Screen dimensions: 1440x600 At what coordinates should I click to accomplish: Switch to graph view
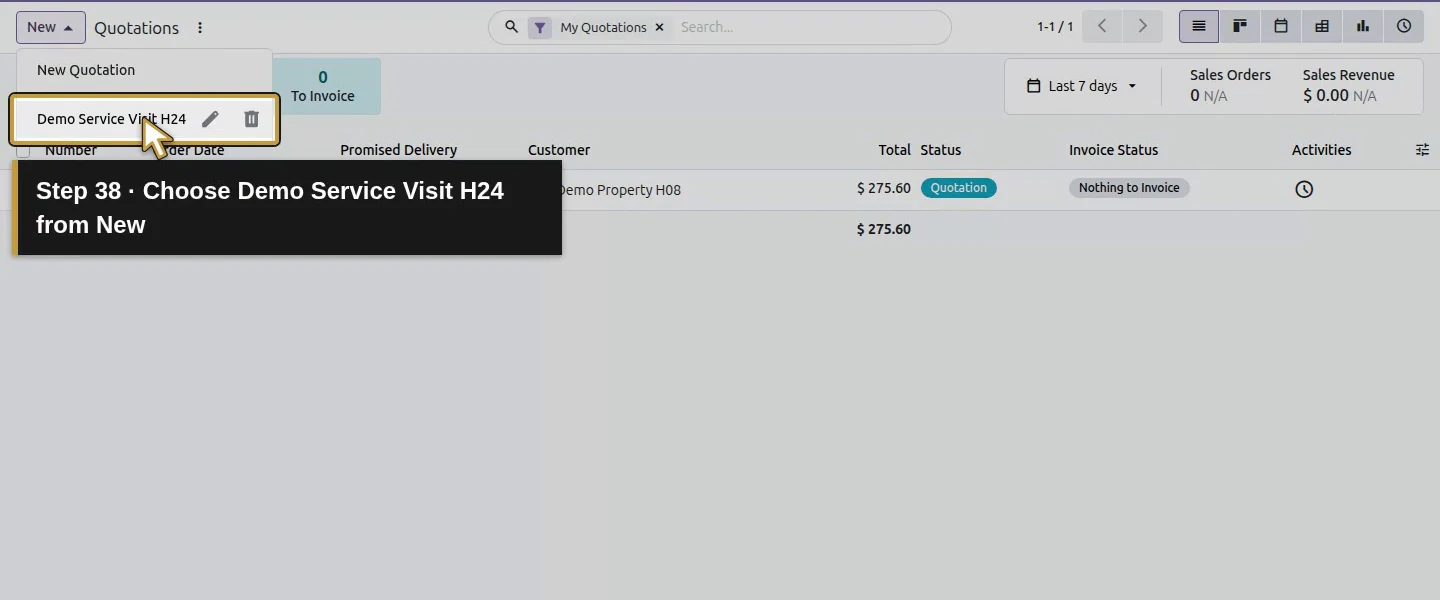click(x=1363, y=27)
